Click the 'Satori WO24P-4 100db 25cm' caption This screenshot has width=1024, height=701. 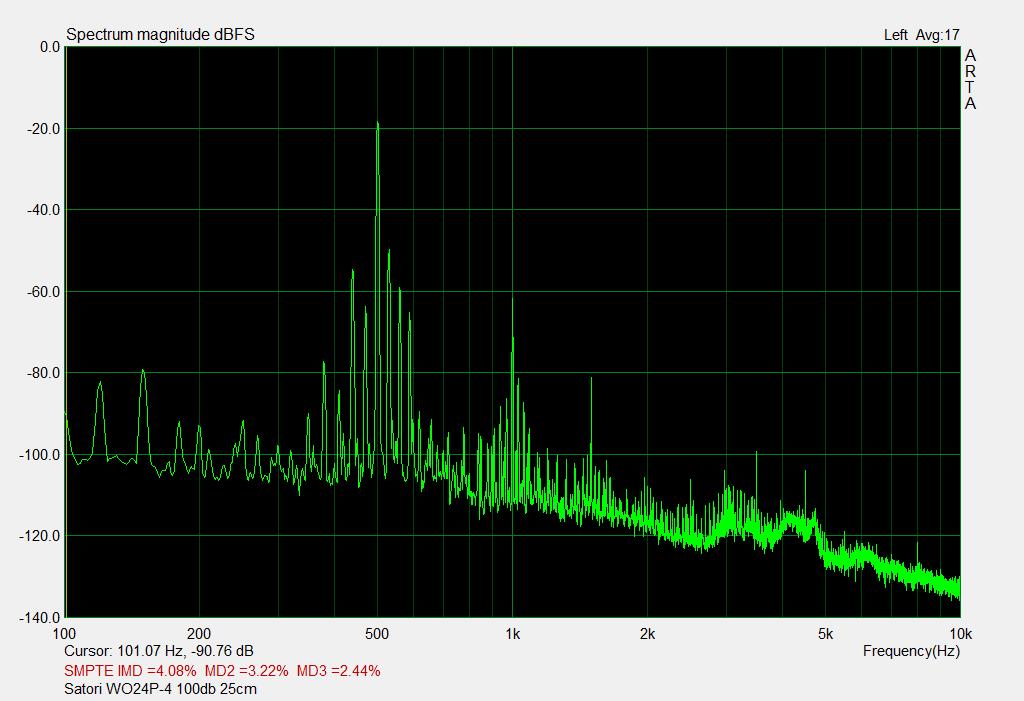pyautogui.click(x=160, y=689)
